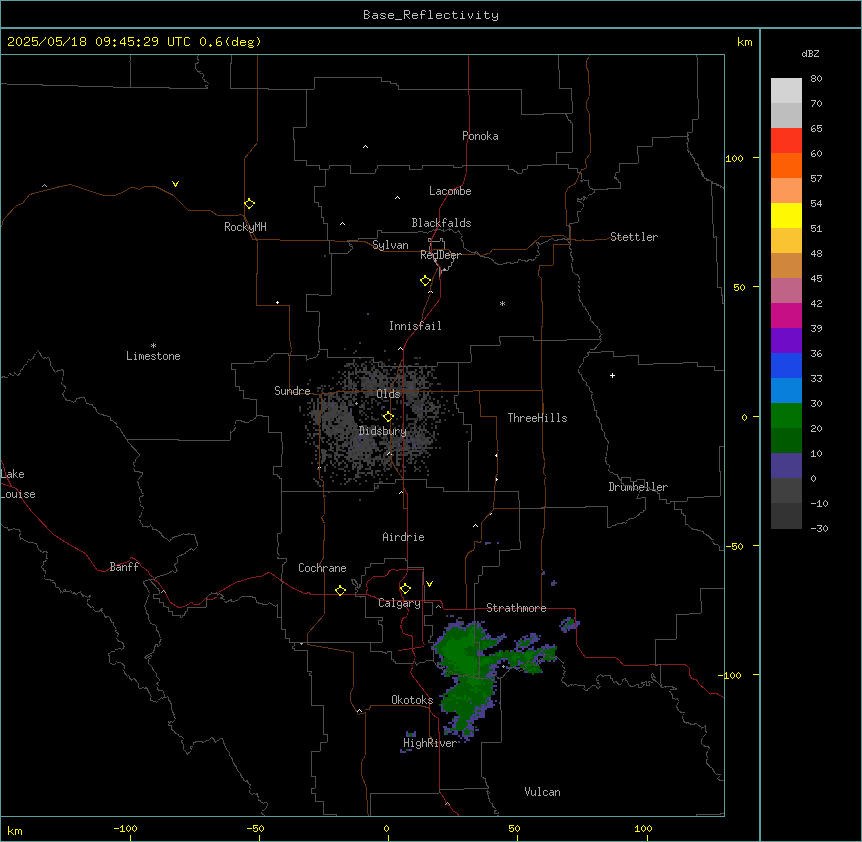The width and height of the screenshot is (862, 842).
Task: Click the dBZ legend heading
Action: pos(810,53)
